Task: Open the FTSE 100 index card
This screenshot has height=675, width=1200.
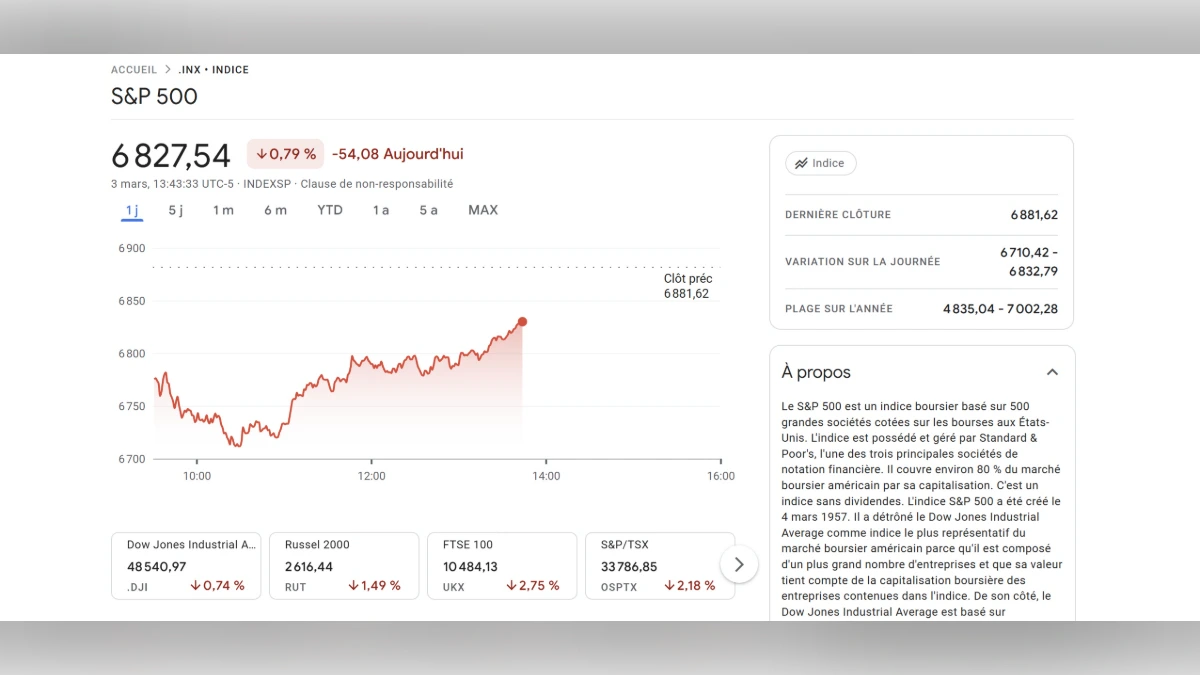Action: [x=502, y=565]
